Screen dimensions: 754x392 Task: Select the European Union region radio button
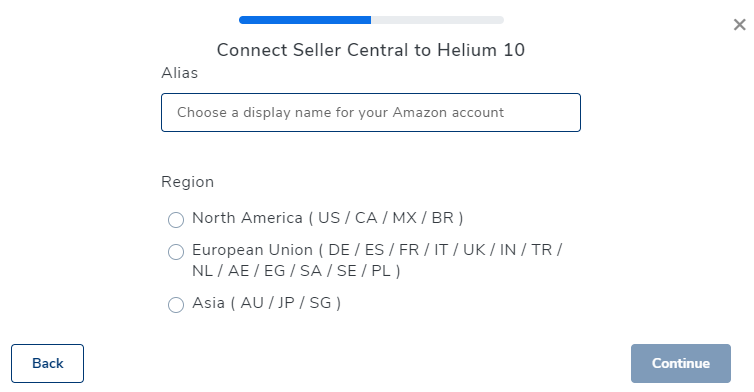point(176,252)
